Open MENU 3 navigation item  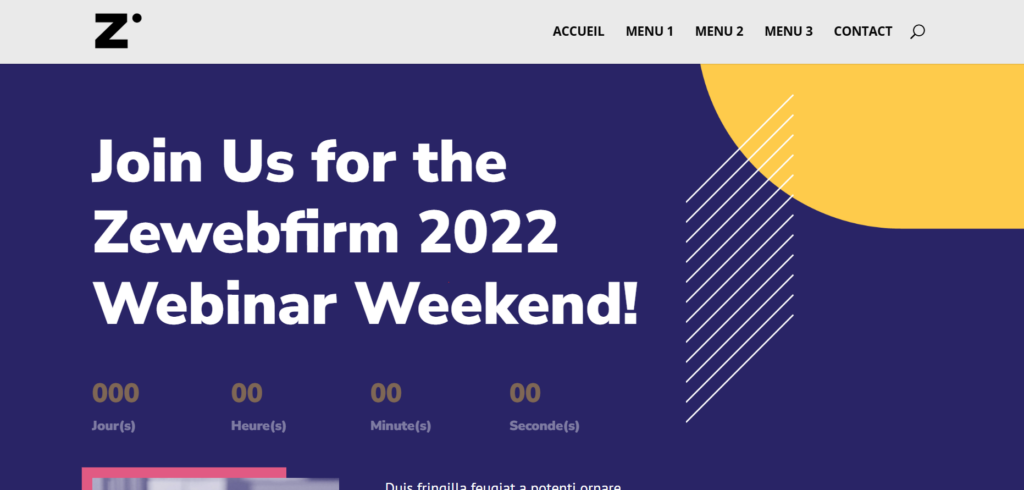click(x=789, y=31)
